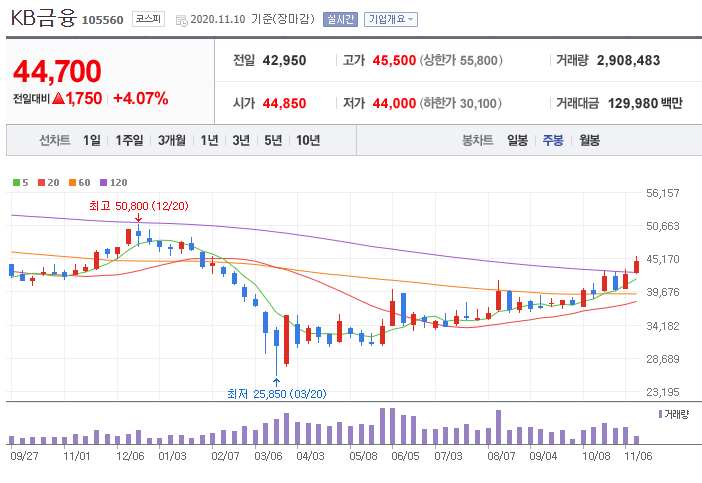
Task: Click the purple 120 moving average legend
Action: 114,183
